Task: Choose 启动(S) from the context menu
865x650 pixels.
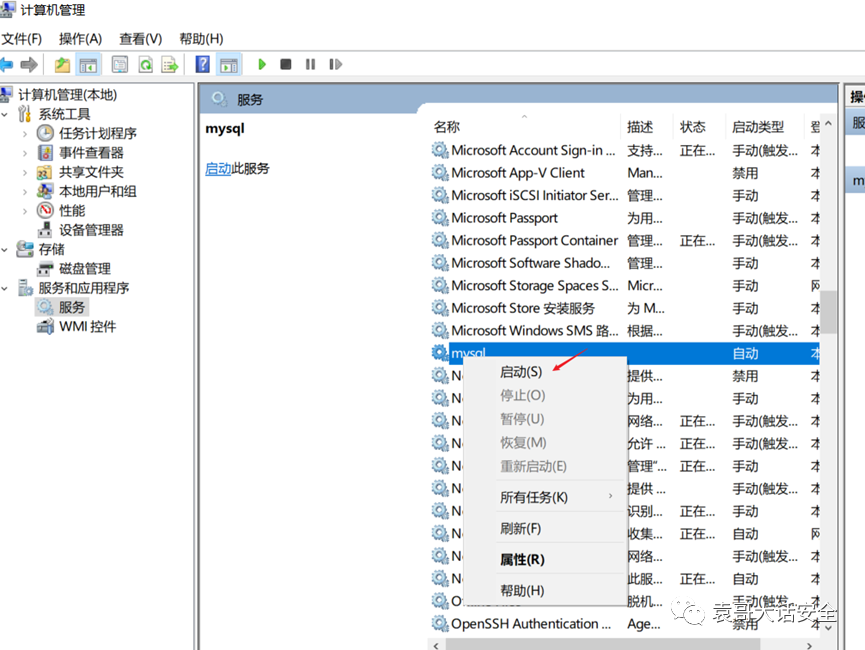Action: 521,371
